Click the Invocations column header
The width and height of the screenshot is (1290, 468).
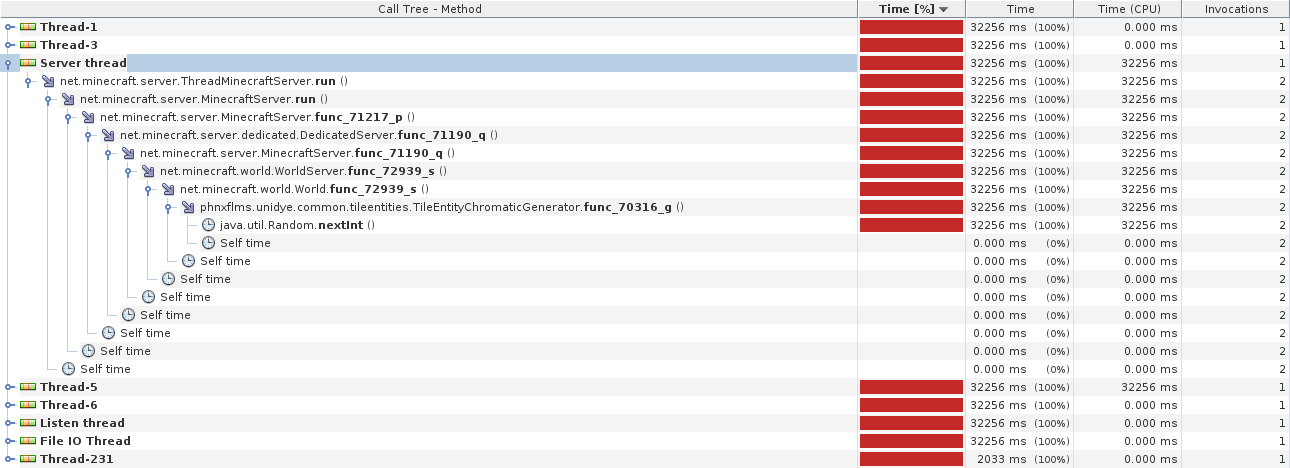click(1236, 9)
